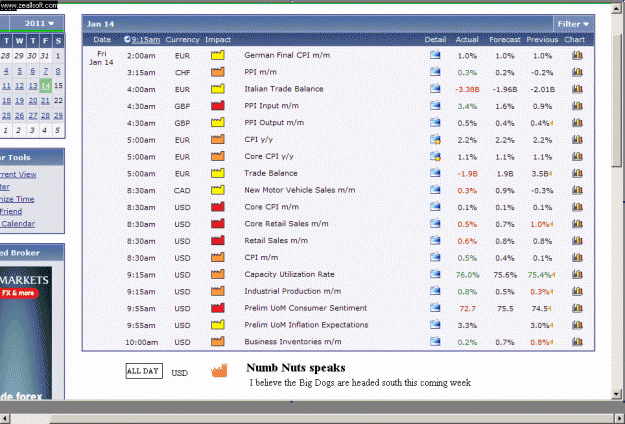This screenshot has height=424, width=625.
Task: Show chart for Prelim UoM Inflation Expectations
Action: 577,325
